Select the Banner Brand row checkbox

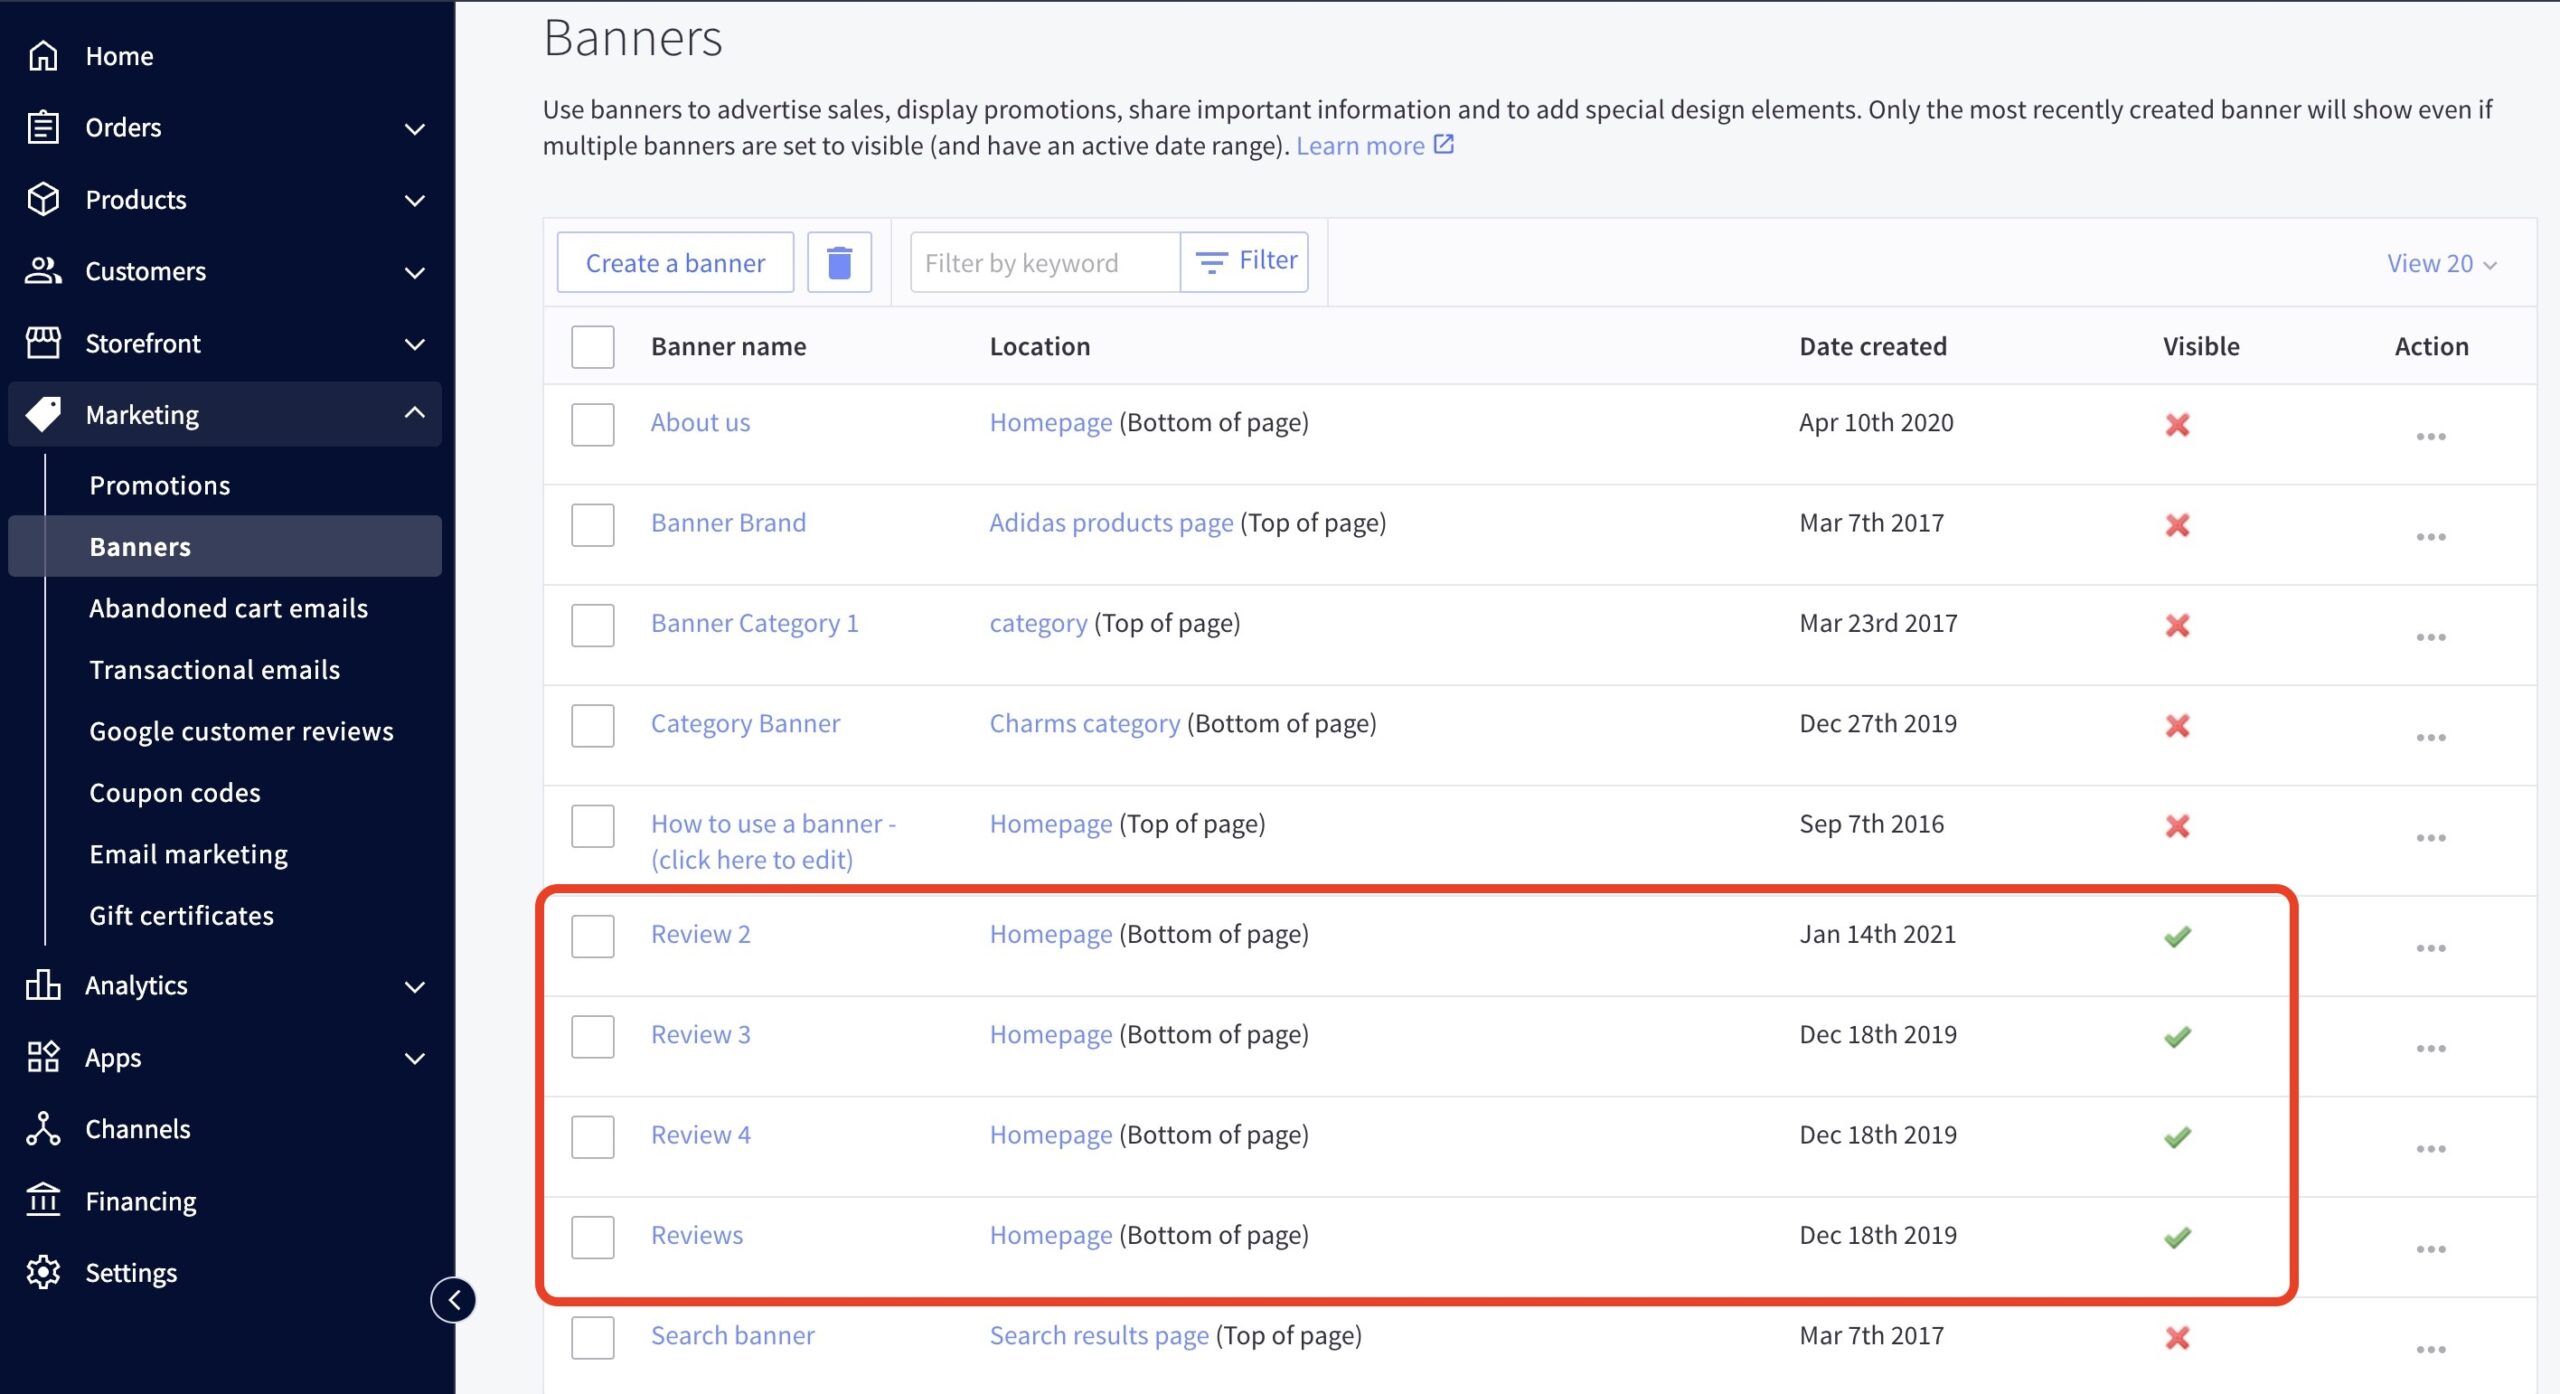[x=592, y=524]
